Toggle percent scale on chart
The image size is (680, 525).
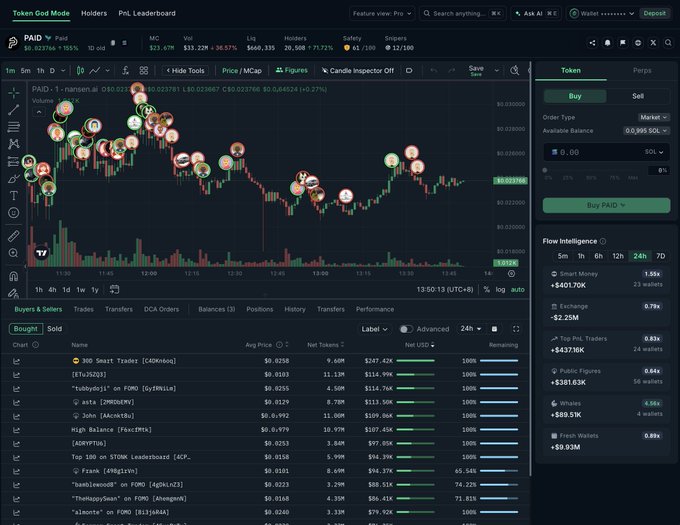487,289
